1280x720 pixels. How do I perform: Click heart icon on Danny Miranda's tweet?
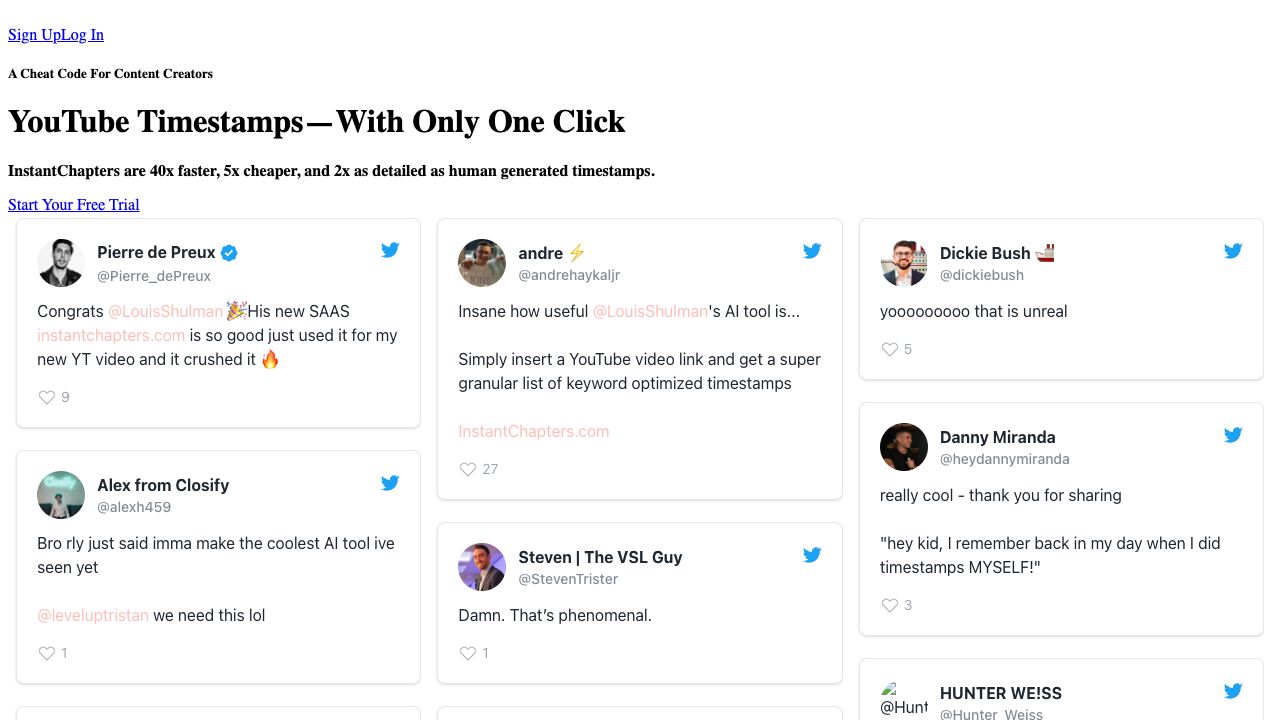pyautogui.click(x=889, y=605)
